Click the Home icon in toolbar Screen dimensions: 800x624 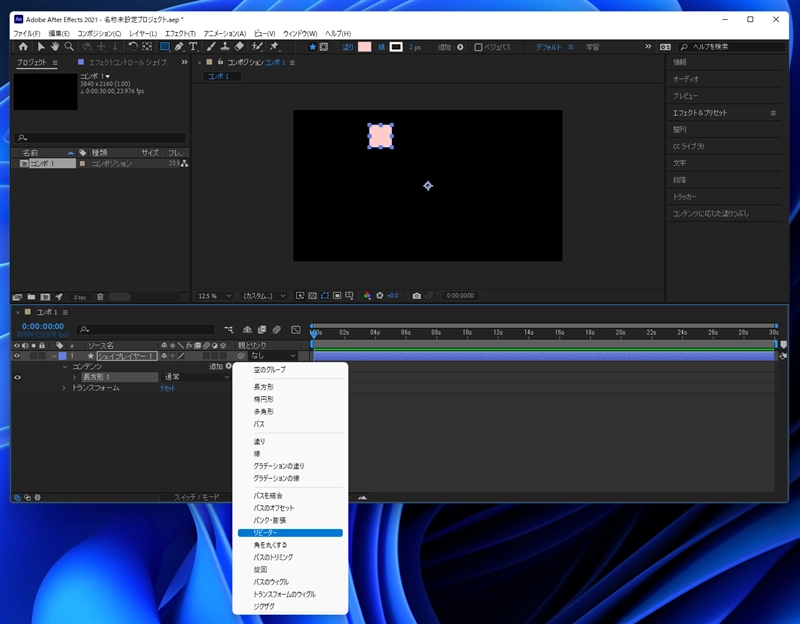(23, 46)
